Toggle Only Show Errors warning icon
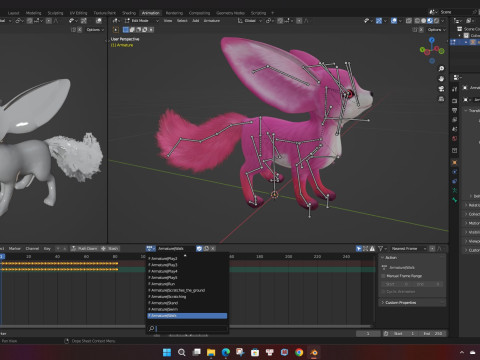 coord(372,249)
